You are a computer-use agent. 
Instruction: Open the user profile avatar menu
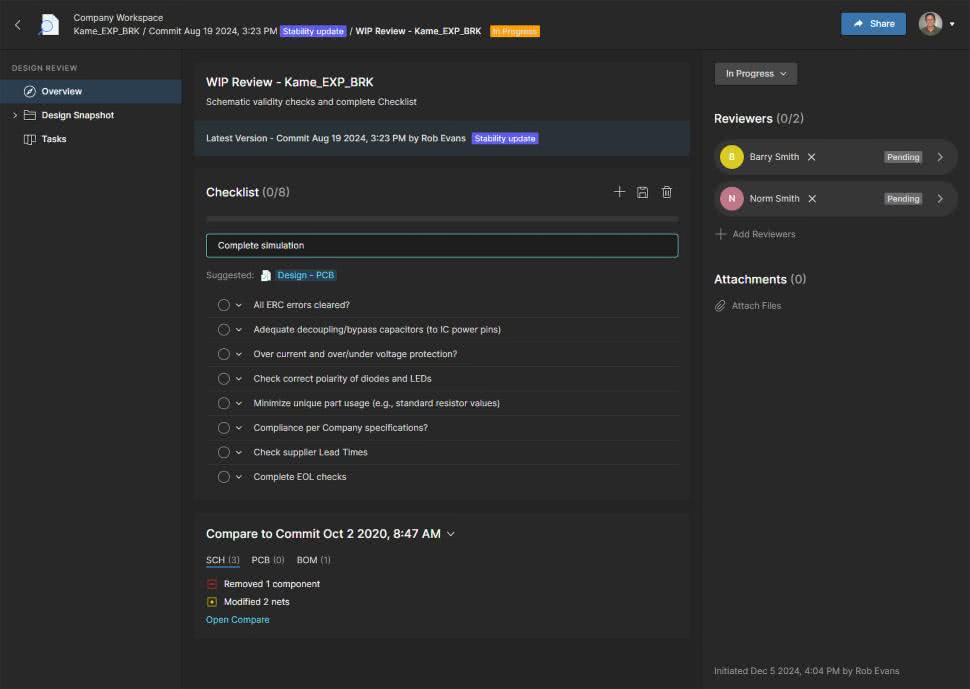click(931, 24)
